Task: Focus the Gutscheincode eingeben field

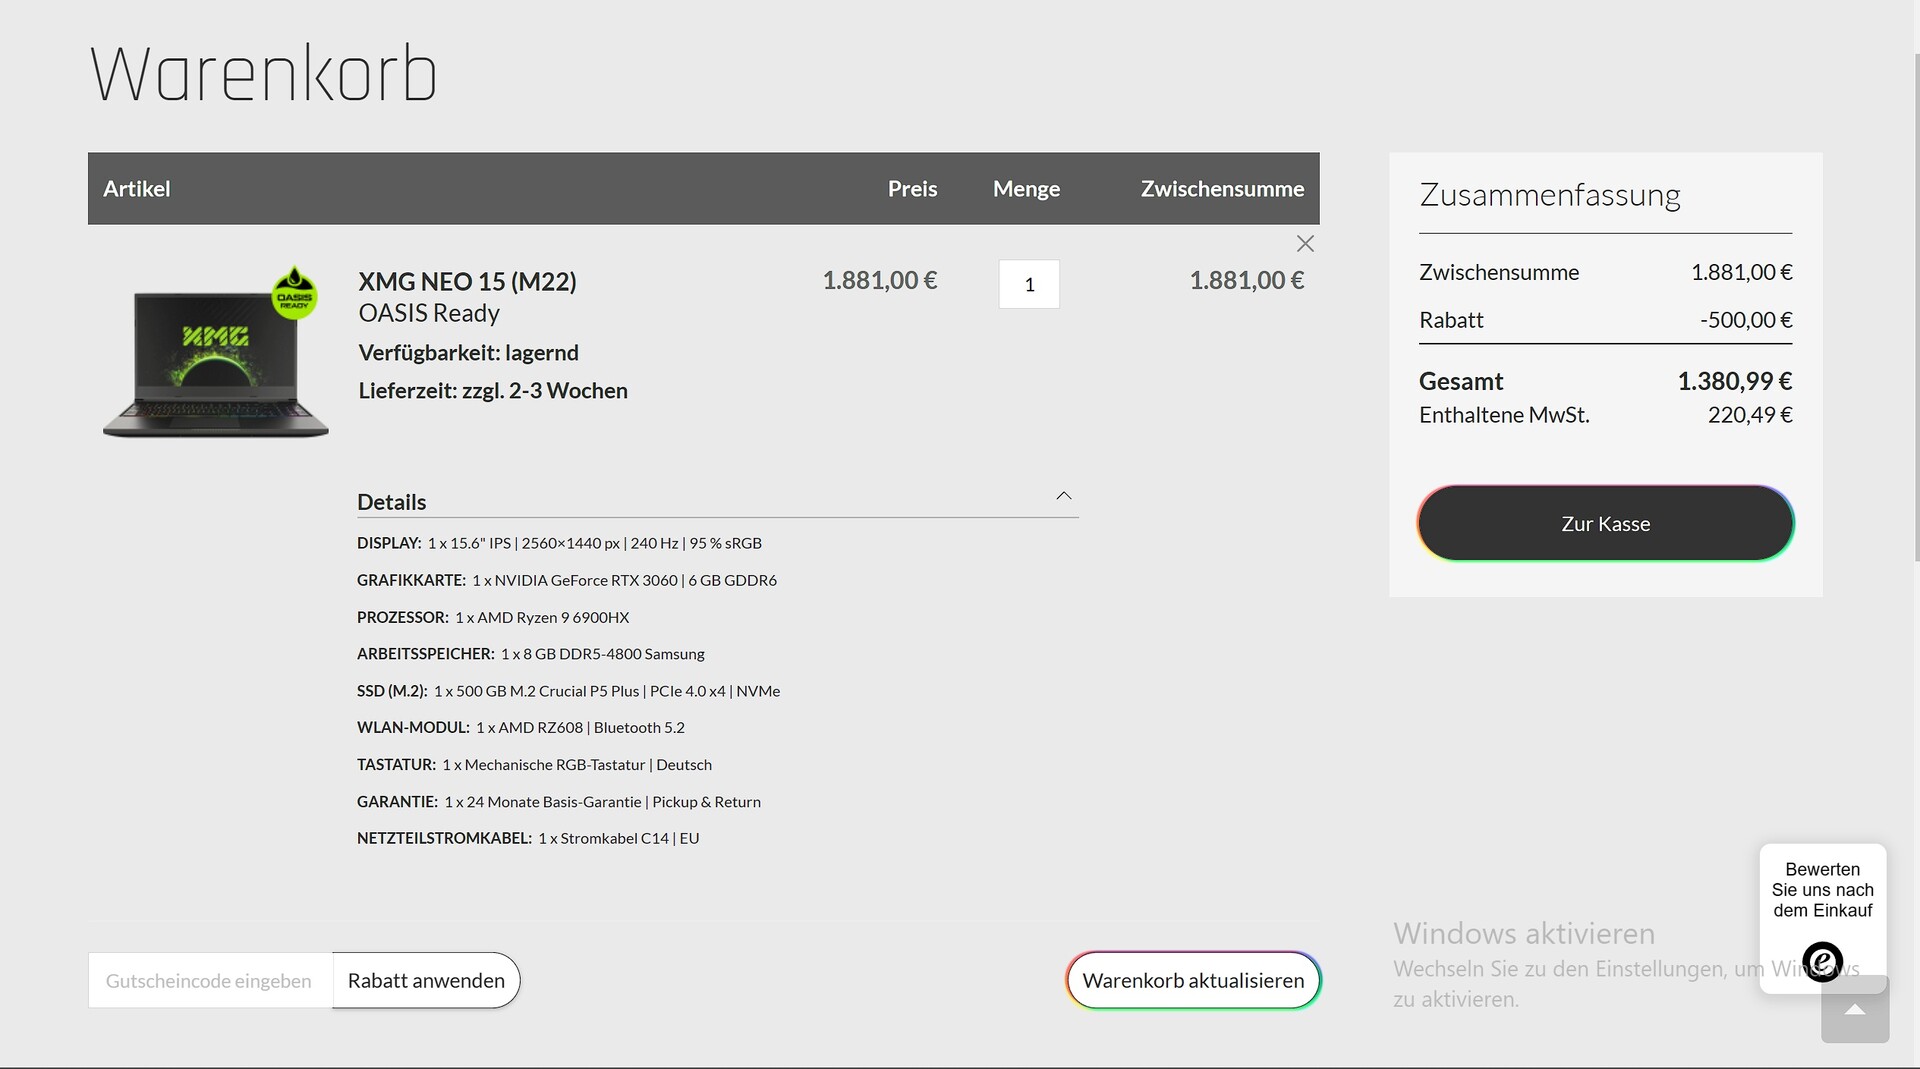Action: coord(210,981)
